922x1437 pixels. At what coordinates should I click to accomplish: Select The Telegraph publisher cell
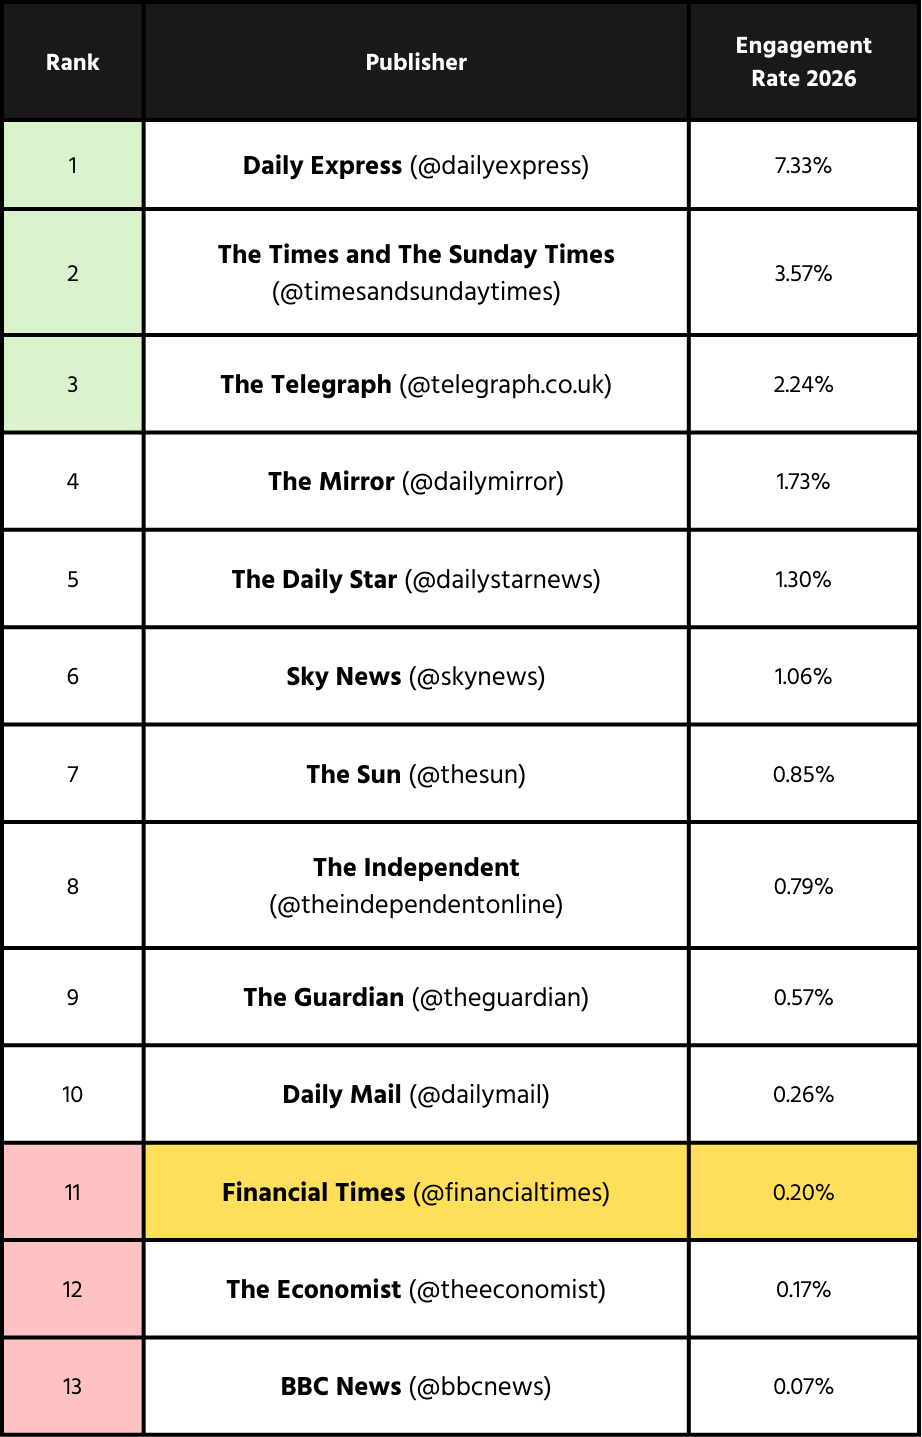point(416,384)
